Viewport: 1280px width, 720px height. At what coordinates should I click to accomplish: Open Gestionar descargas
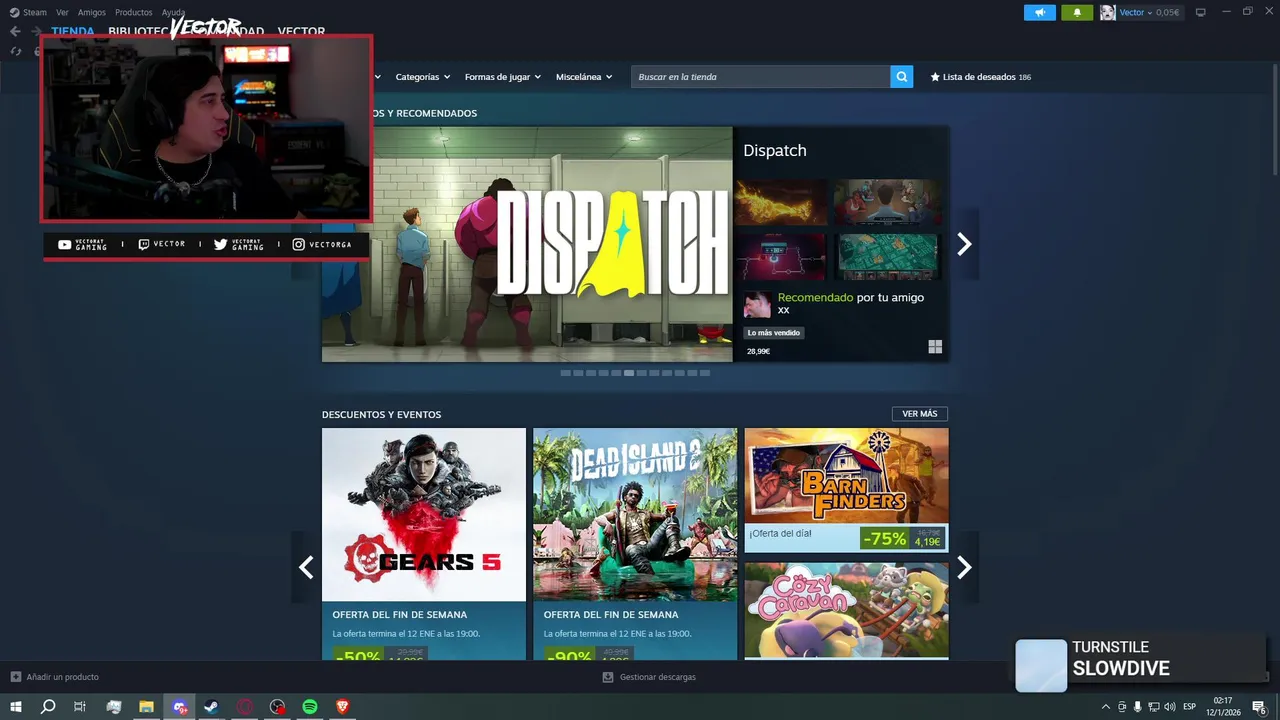click(x=658, y=677)
